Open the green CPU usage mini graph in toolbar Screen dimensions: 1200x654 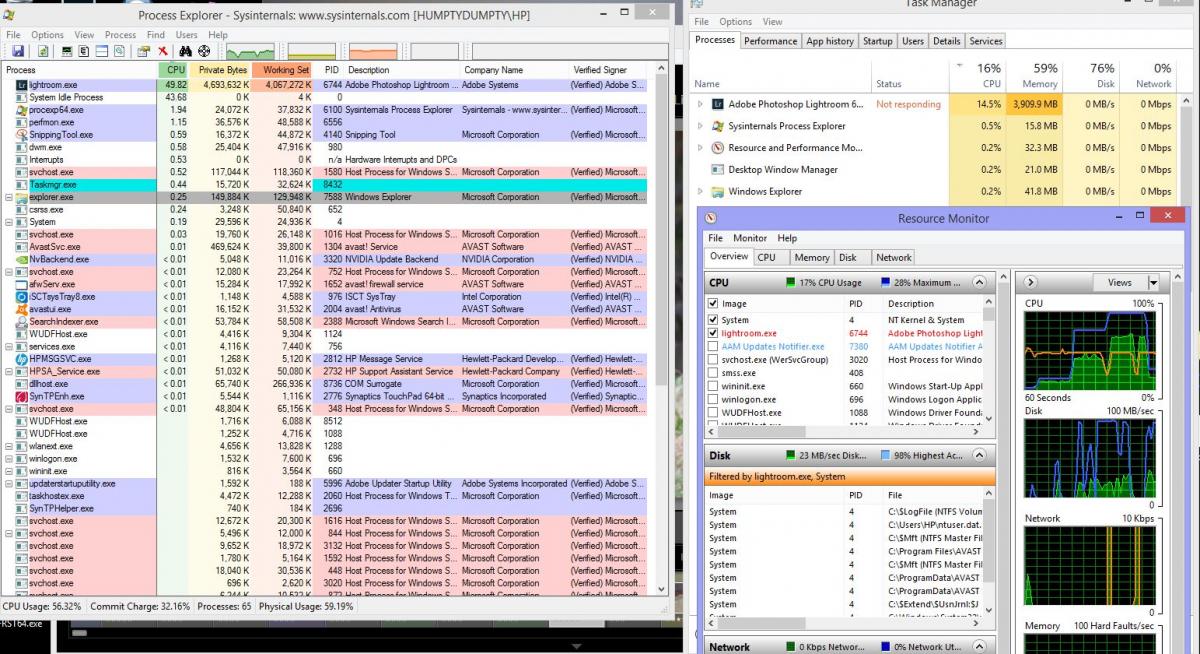click(x=250, y=51)
